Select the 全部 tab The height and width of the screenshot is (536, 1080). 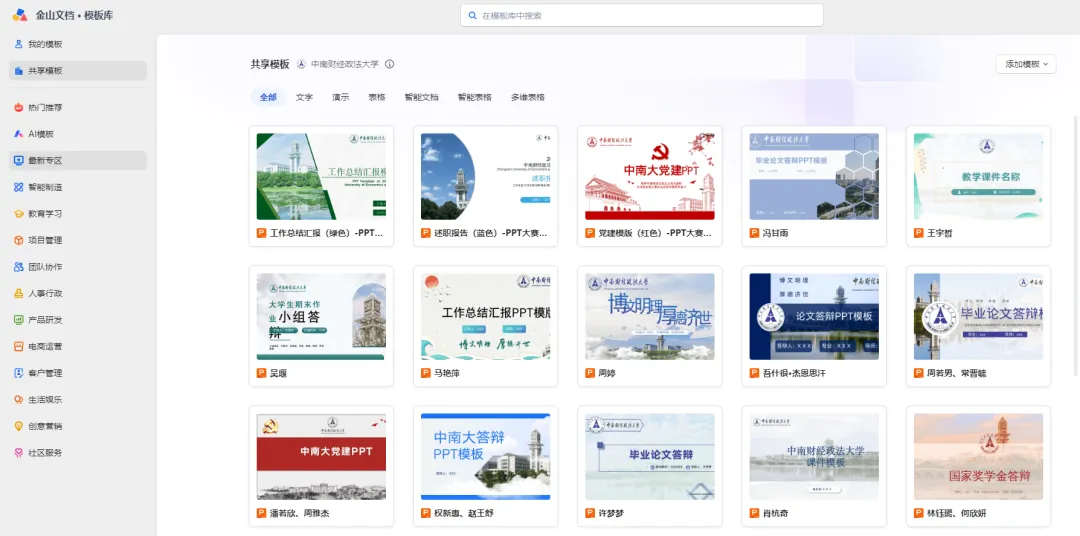(x=268, y=97)
